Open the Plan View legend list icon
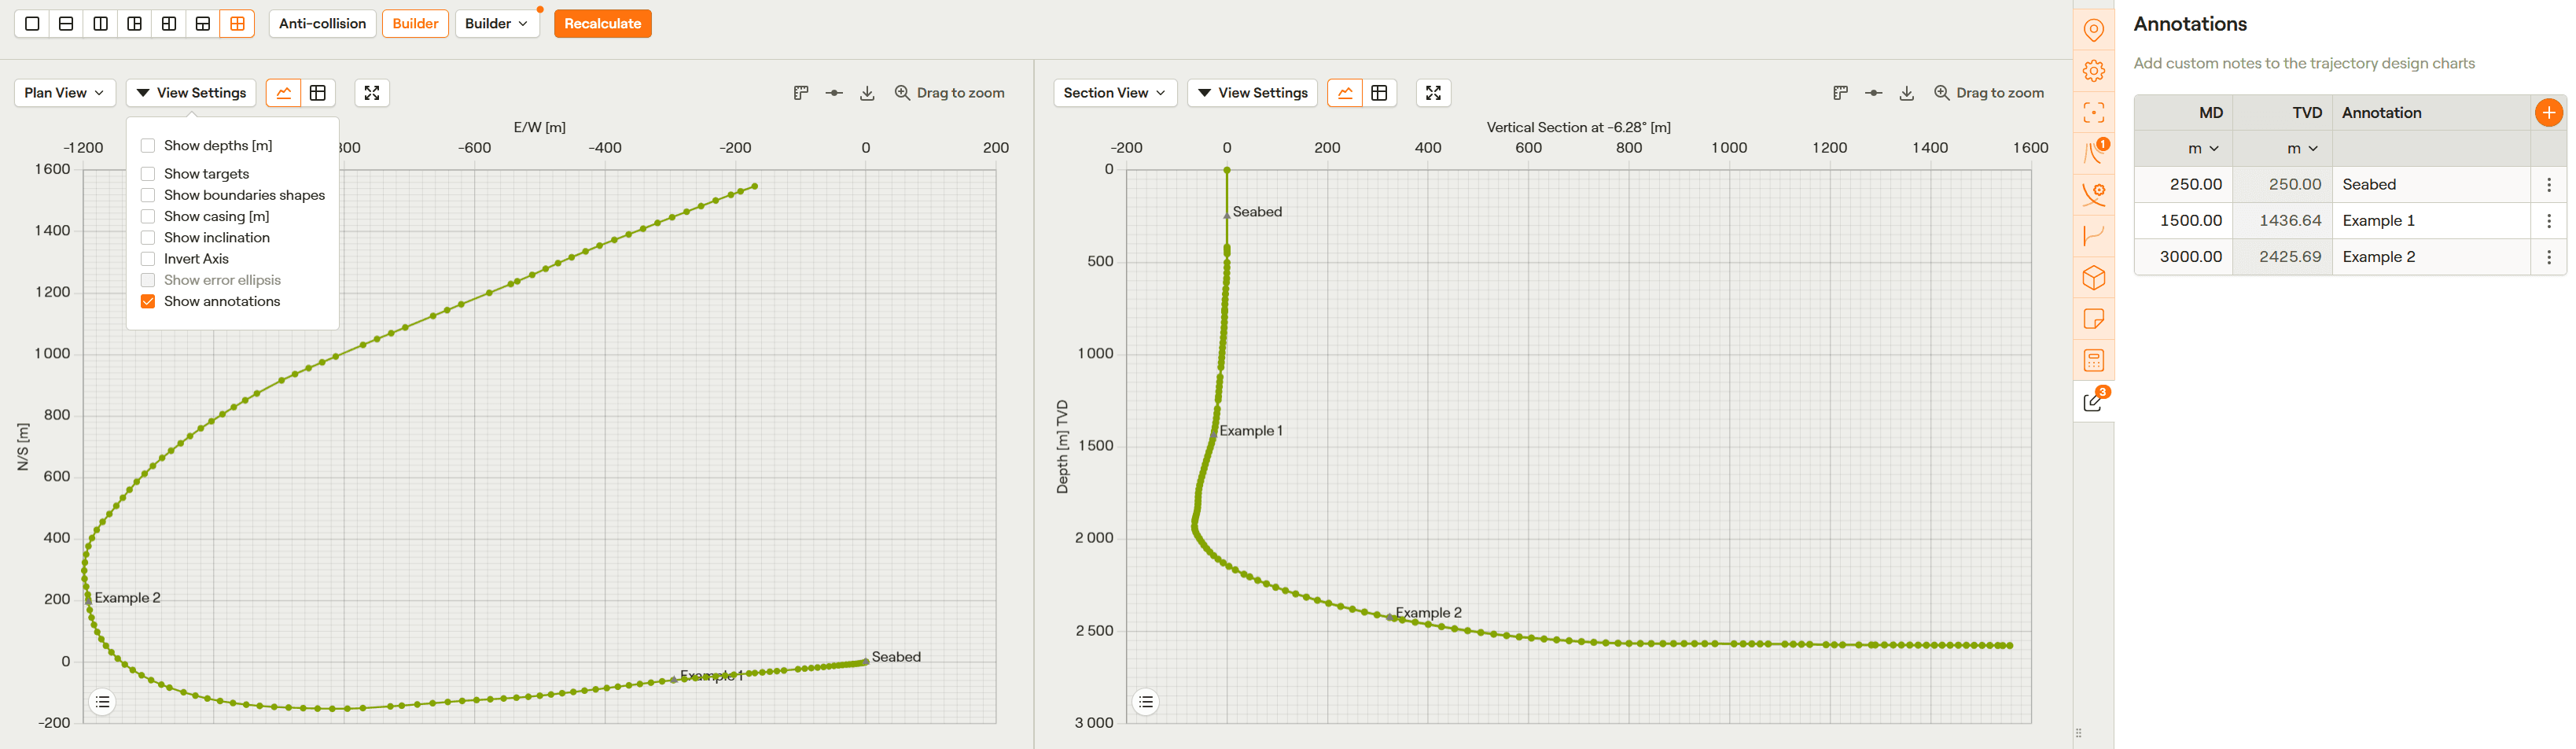The image size is (2576, 749). (103, 702)
